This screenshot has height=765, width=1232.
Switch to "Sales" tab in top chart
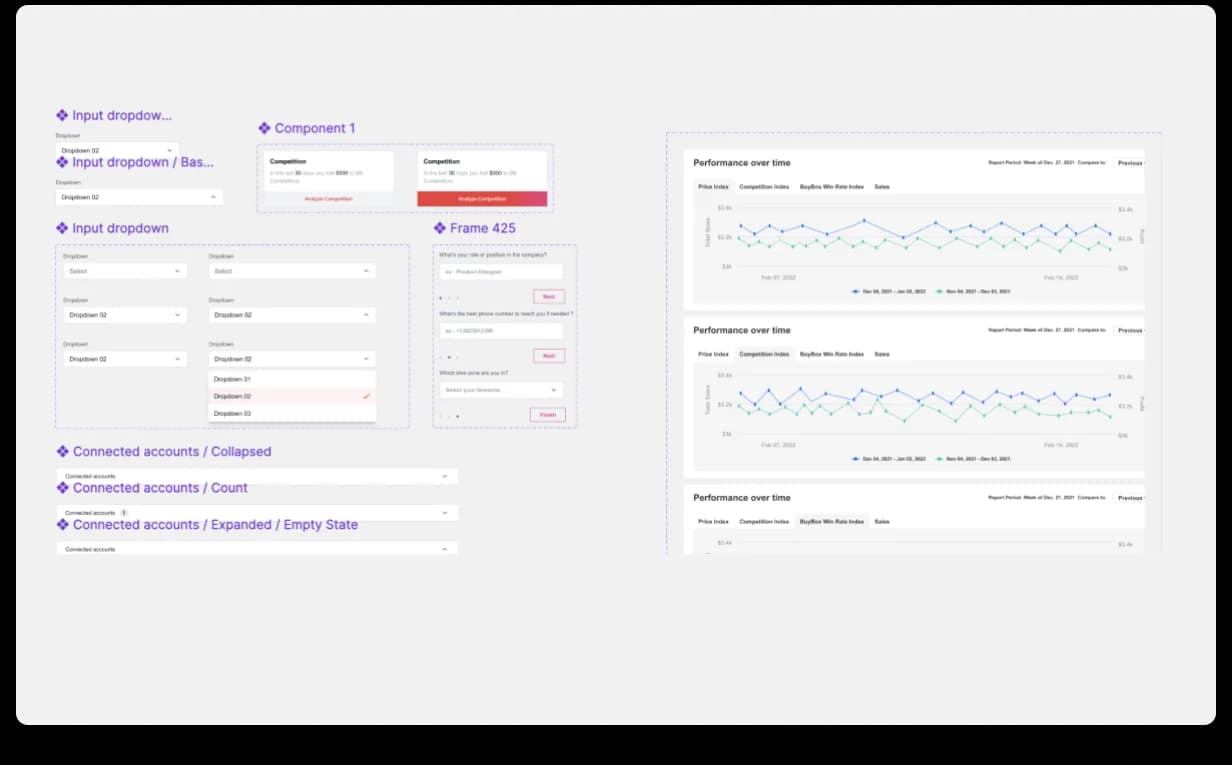(882, 187)
